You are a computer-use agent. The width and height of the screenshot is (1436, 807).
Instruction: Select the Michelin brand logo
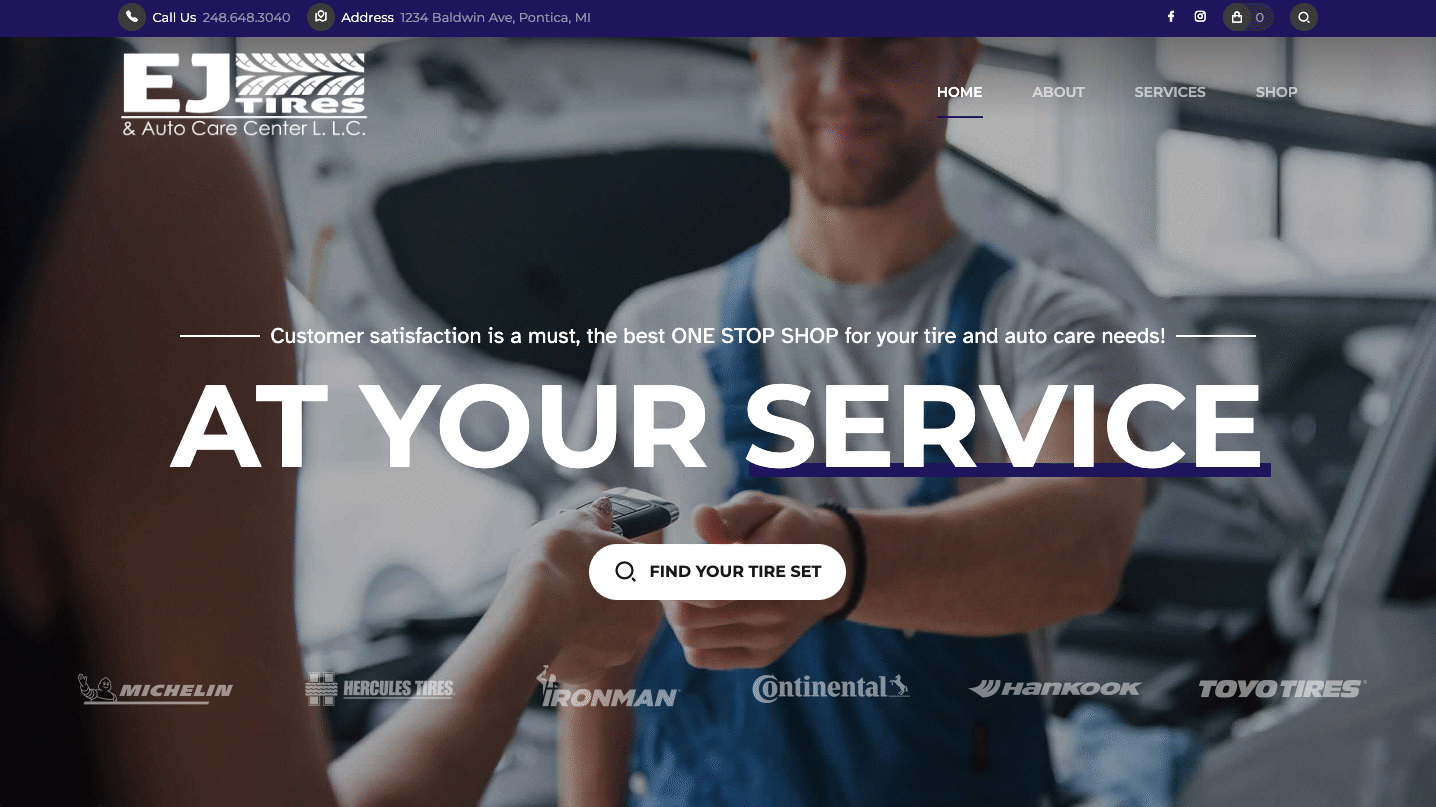point(155,688)
